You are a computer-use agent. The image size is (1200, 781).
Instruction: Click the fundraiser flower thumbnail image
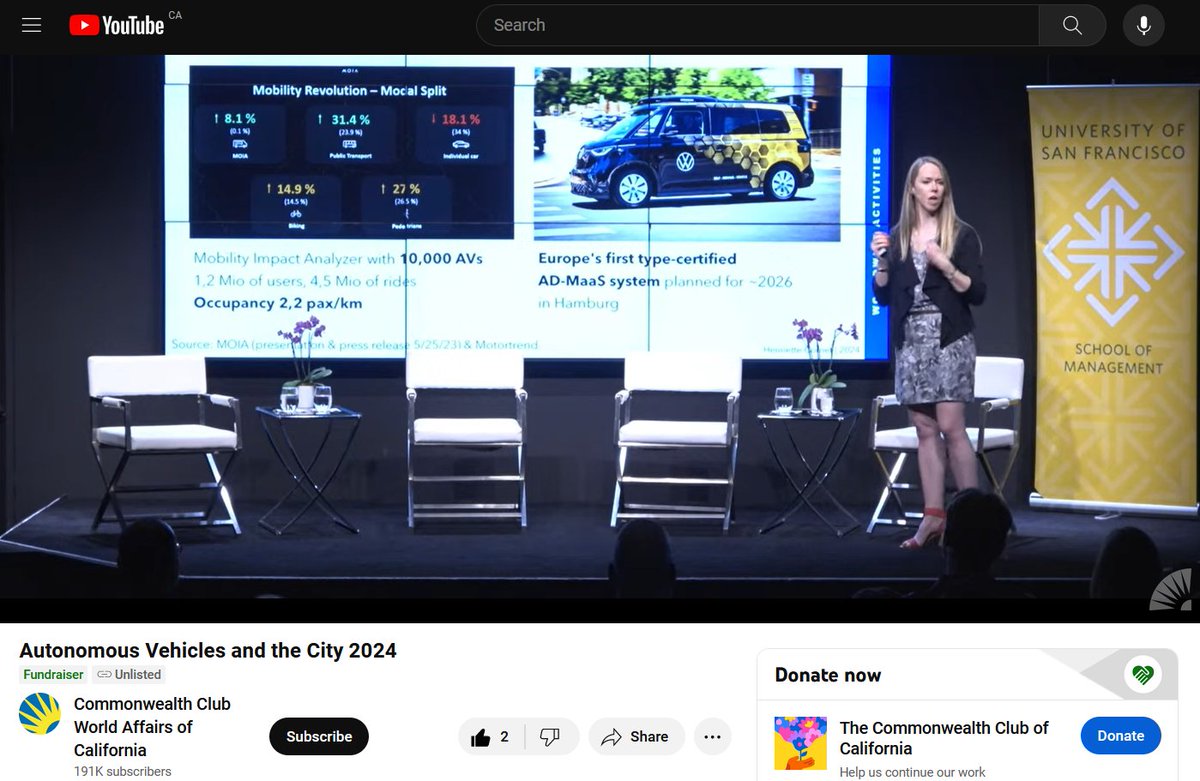click(801, 743)
